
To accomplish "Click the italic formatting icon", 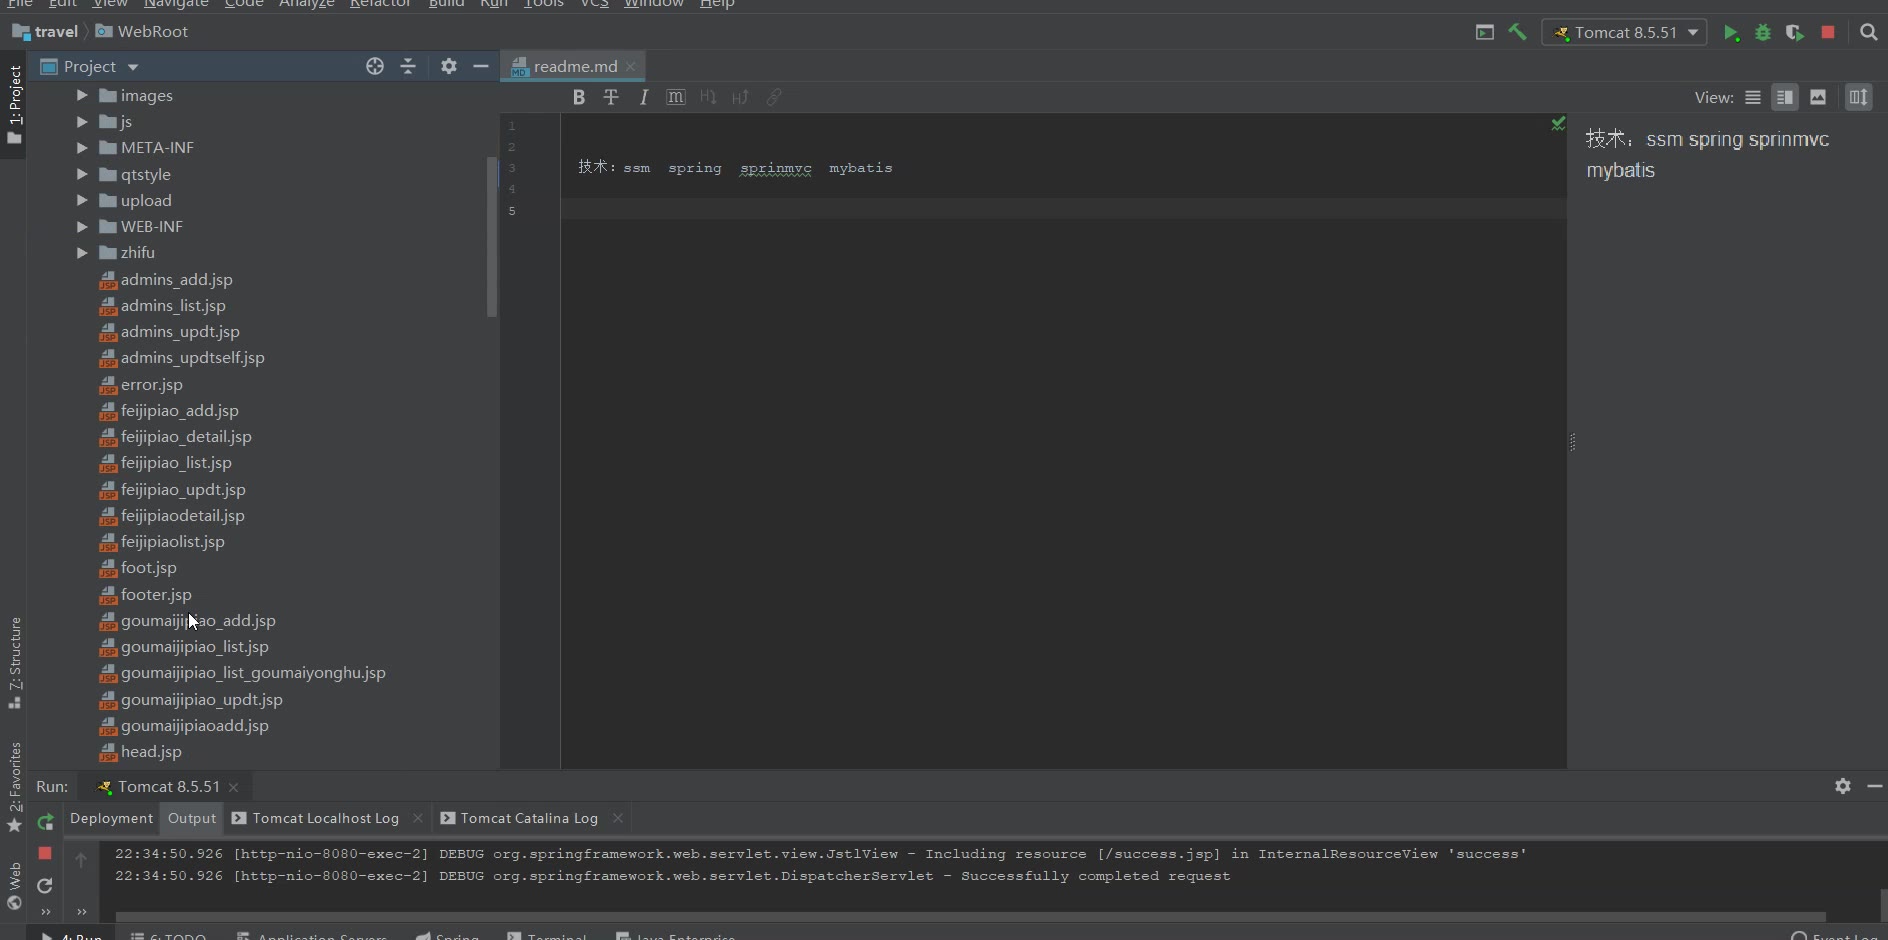I will pos(643,97).
